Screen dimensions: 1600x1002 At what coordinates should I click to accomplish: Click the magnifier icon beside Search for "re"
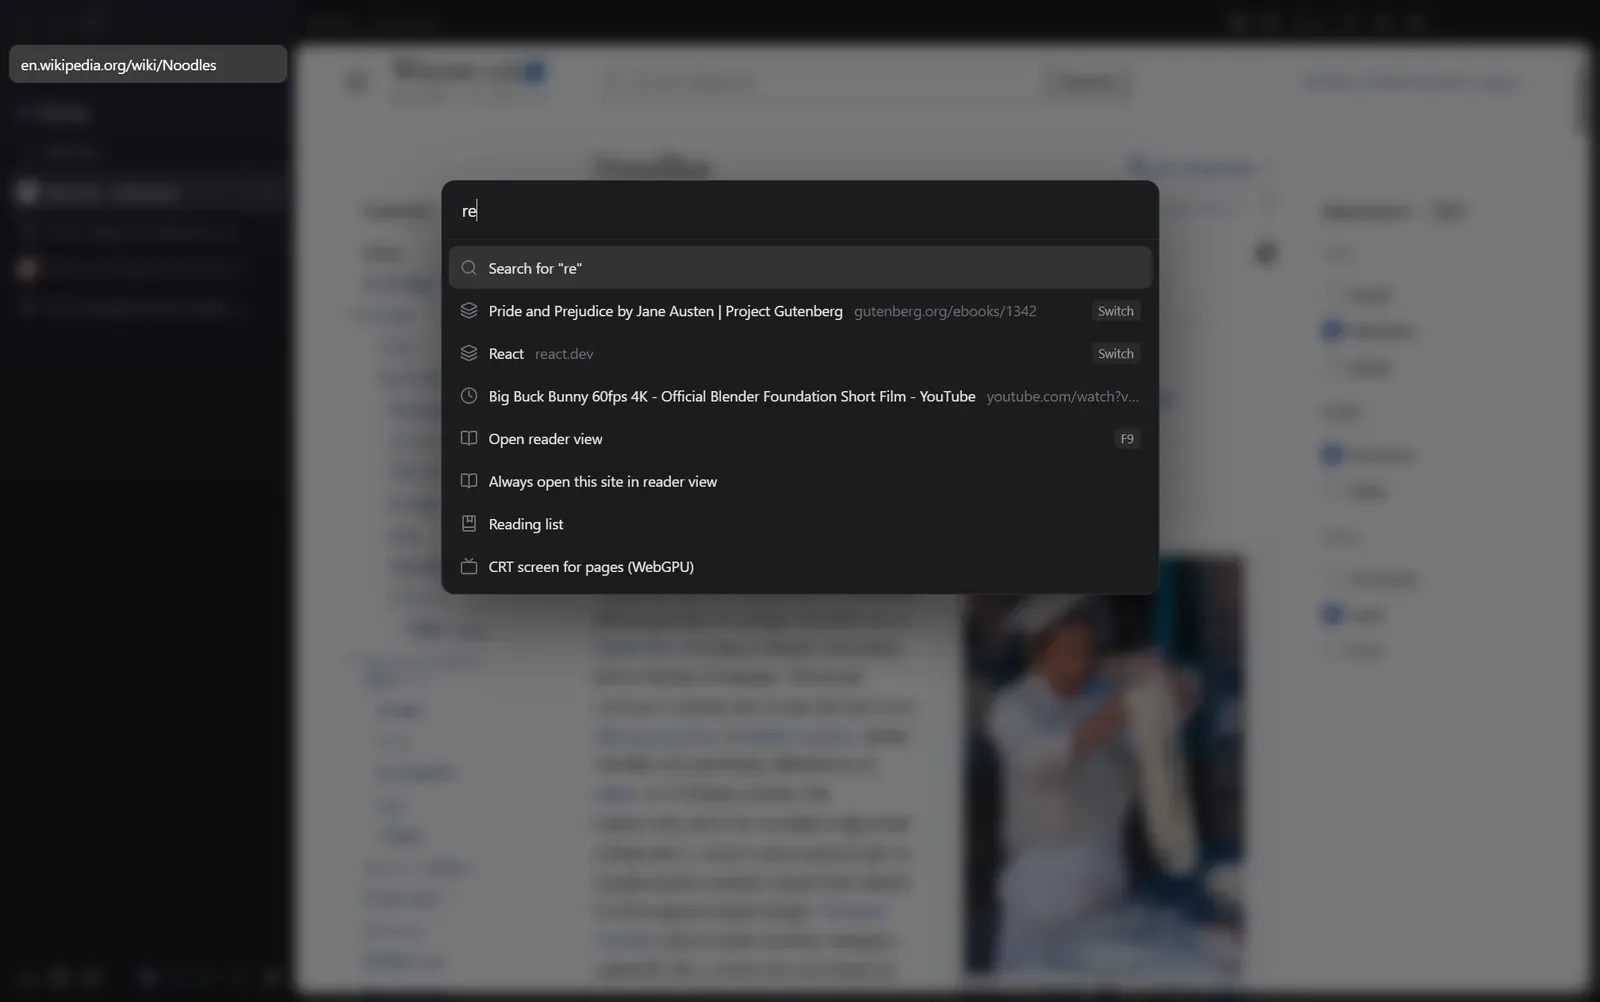(469, 268)
